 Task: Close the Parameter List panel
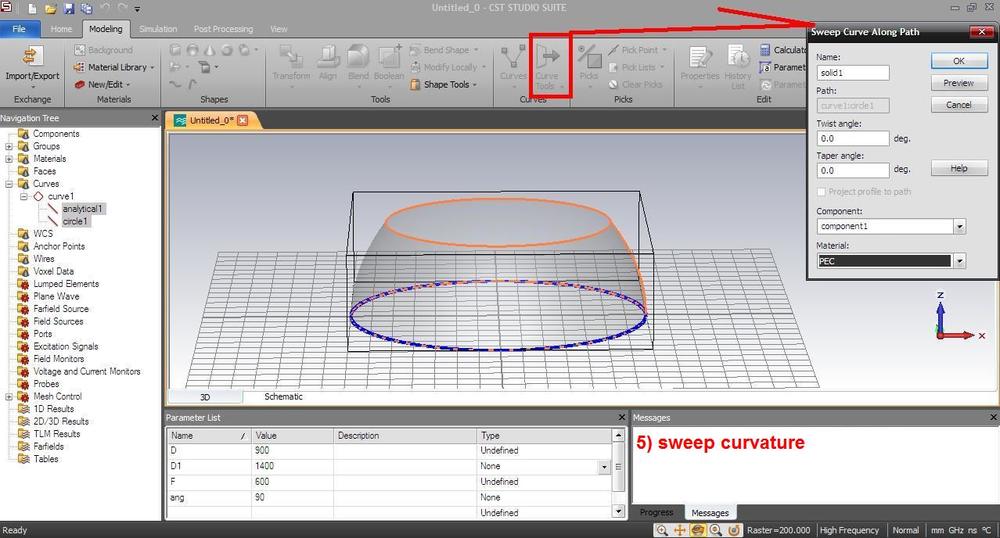pos(622,417)
